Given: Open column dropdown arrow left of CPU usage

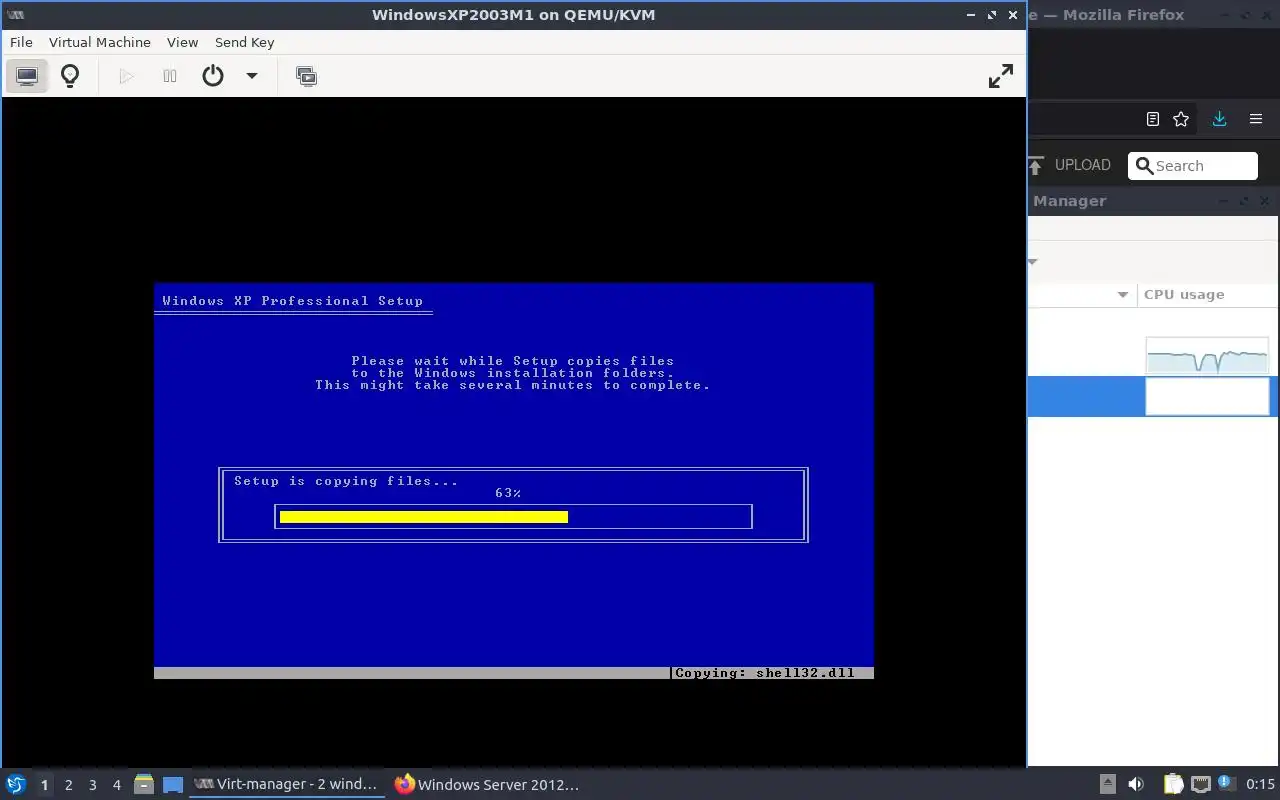Looking at the screenshot, I should coord(1122,295).
